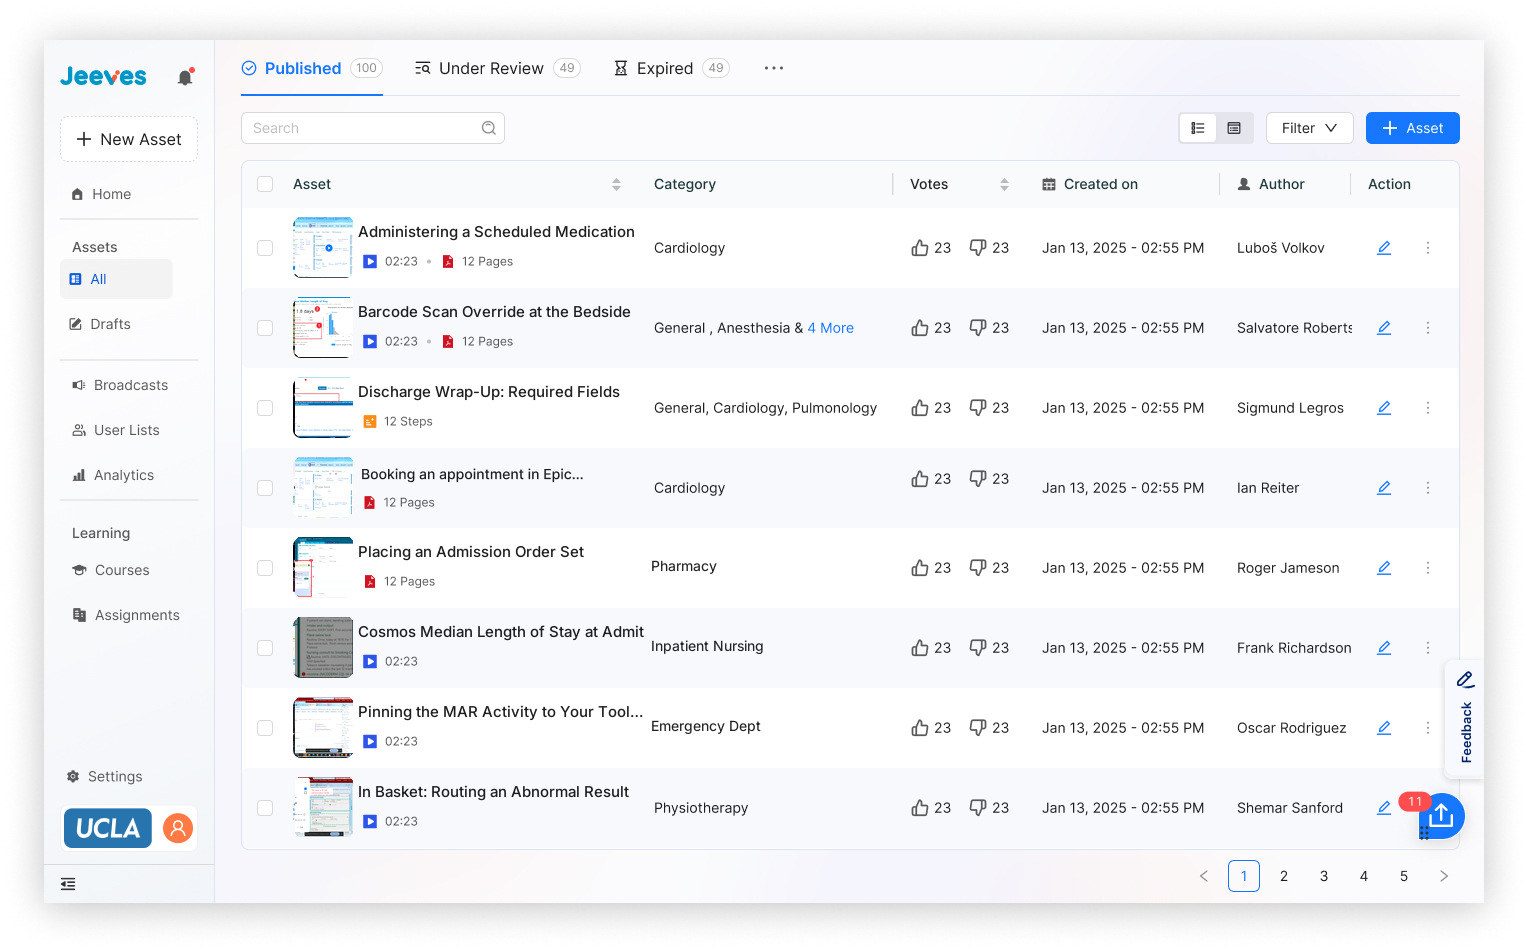
Task: Toggle select-all checkbox in table header
Action: (x=265, y=184)
